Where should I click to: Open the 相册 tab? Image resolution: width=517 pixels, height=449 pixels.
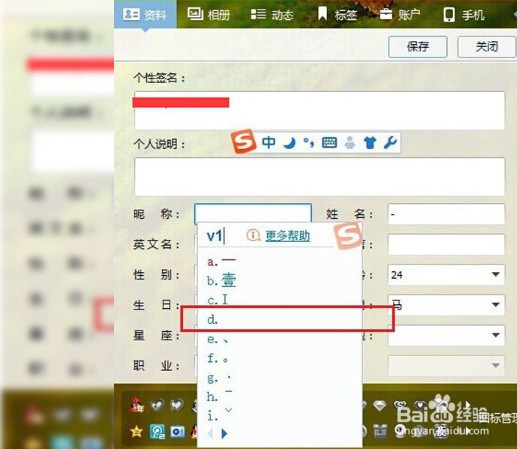click(x=209, y=14)
